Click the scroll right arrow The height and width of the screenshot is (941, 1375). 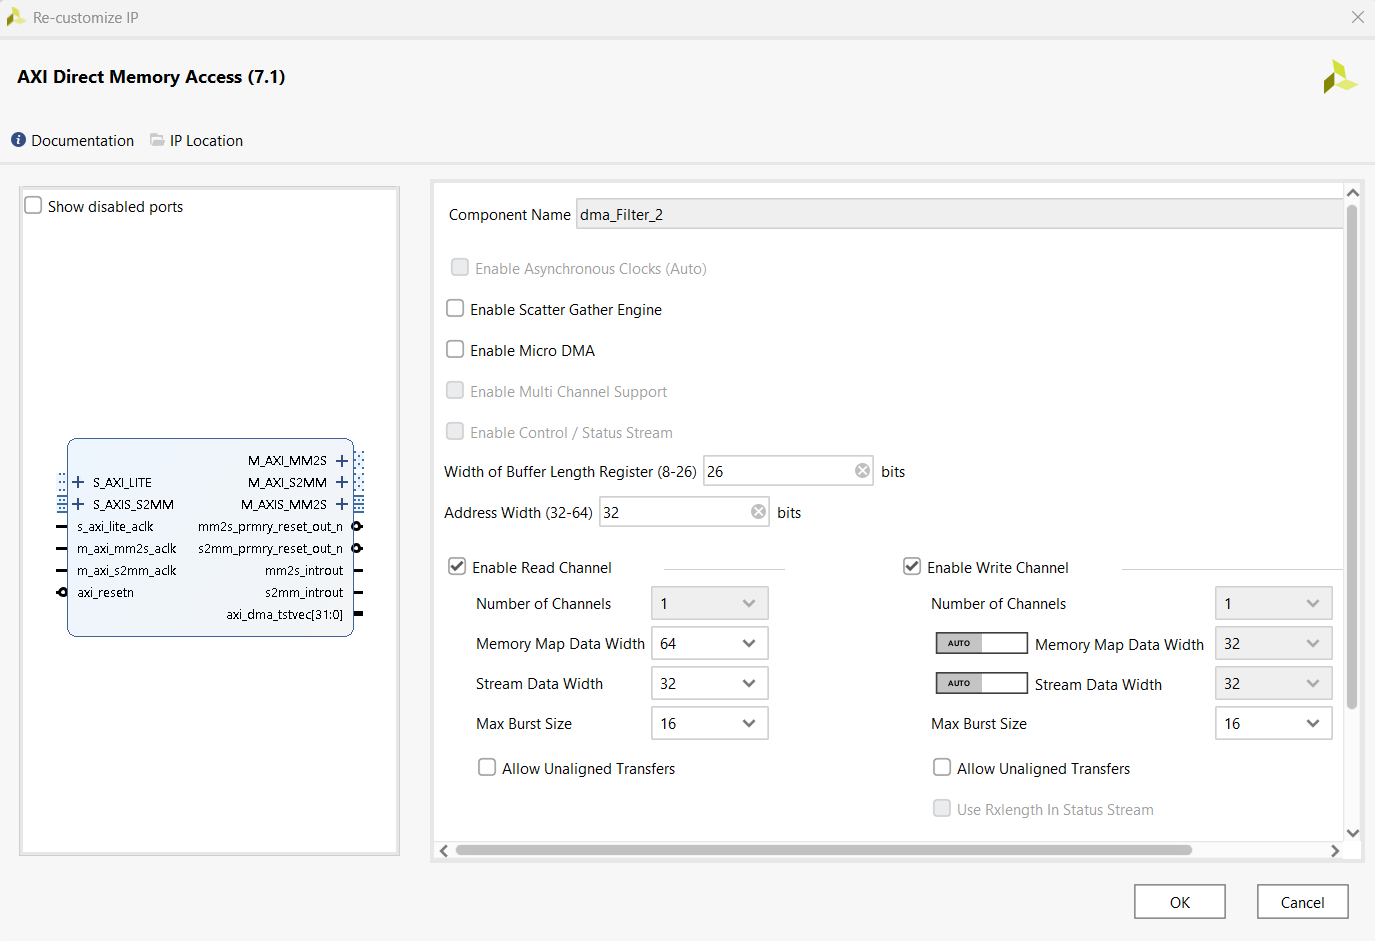click(x=1335, y=851)
